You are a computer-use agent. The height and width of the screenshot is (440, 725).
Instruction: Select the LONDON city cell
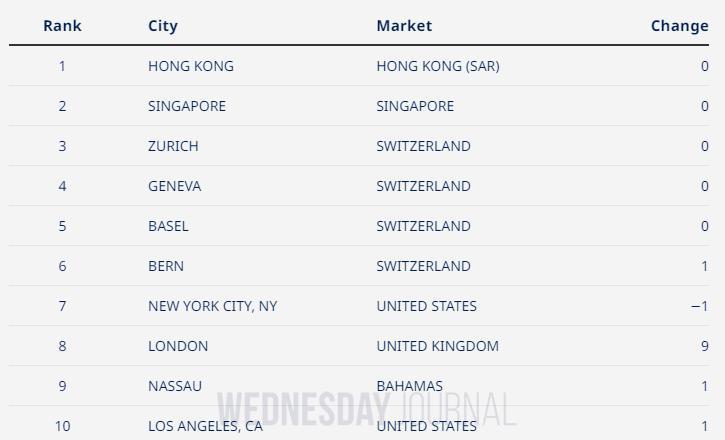[178, 346]
